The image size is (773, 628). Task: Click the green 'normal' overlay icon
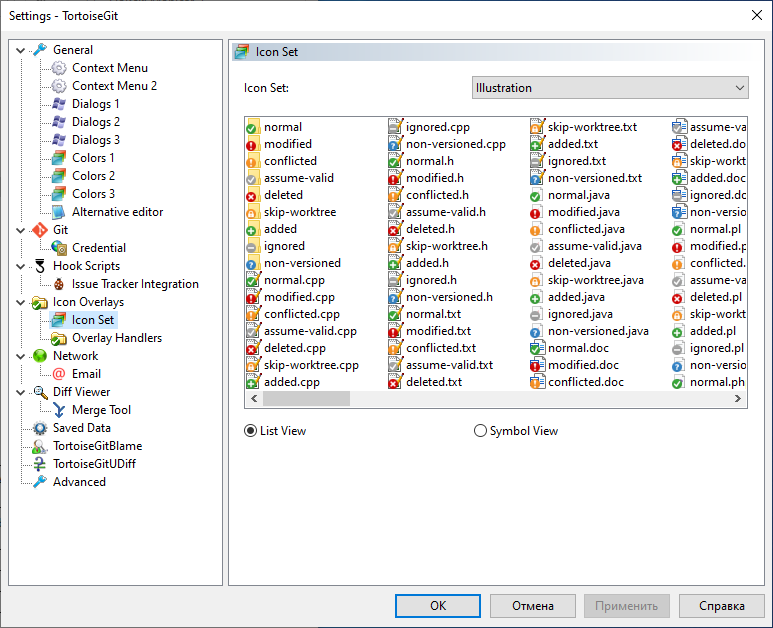(253, 127)
